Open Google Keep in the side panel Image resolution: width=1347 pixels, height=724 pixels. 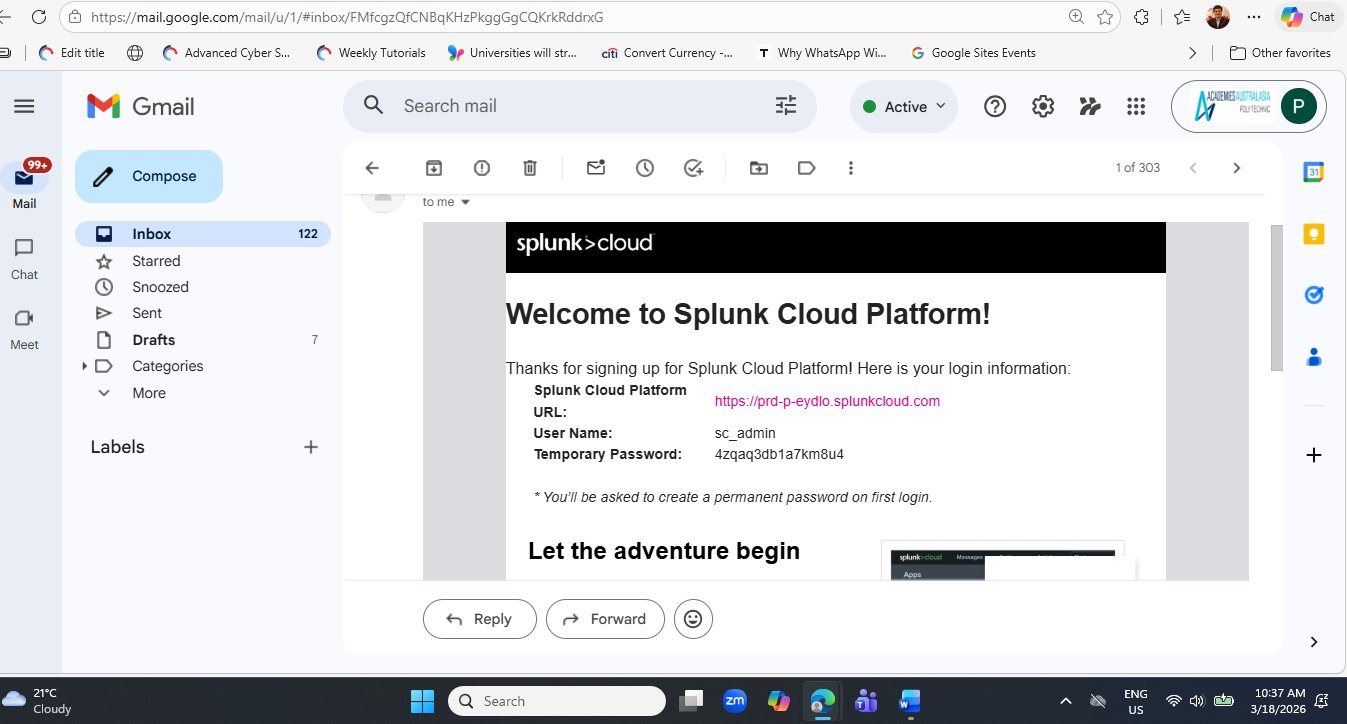(x=1313, y=232)
